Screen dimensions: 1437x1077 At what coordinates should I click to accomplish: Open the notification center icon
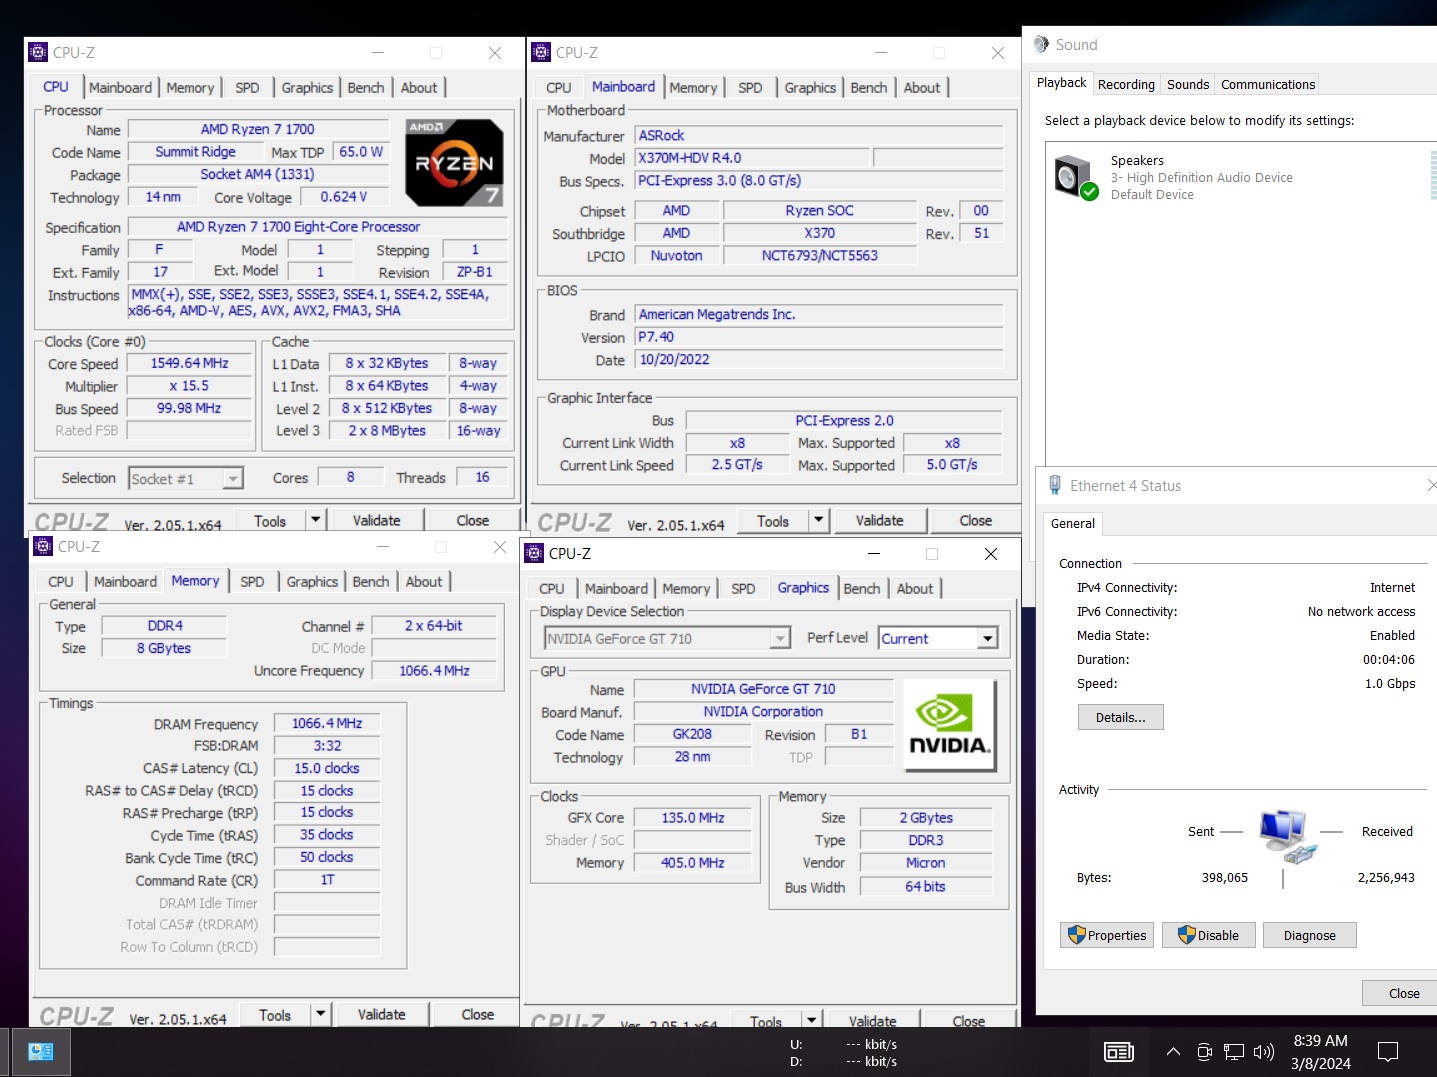(1388, 1052)
